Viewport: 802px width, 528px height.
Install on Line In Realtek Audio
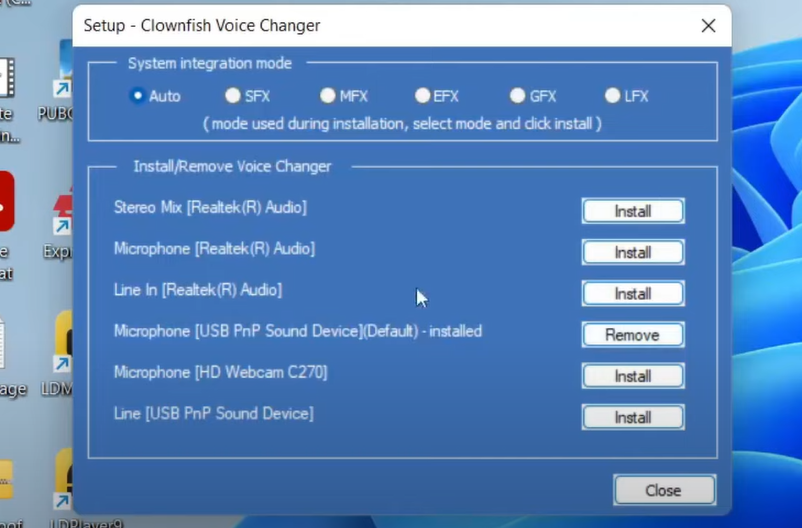point(633,294)
